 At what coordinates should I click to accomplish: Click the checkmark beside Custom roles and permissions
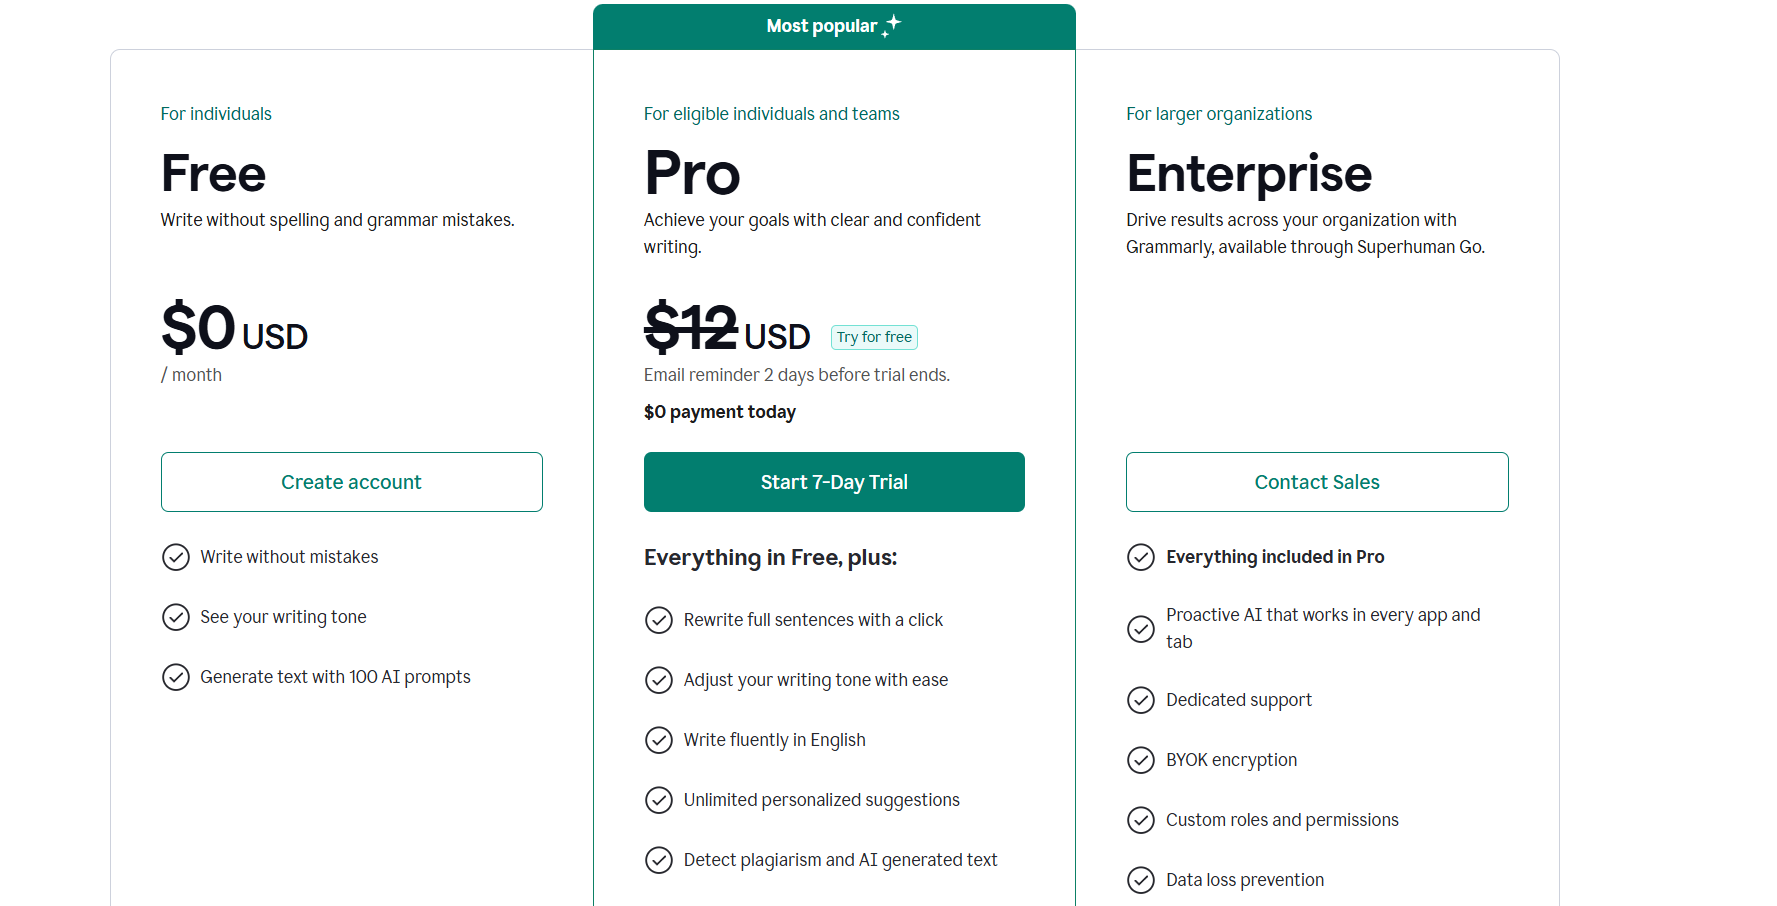tap(1141, 820)
